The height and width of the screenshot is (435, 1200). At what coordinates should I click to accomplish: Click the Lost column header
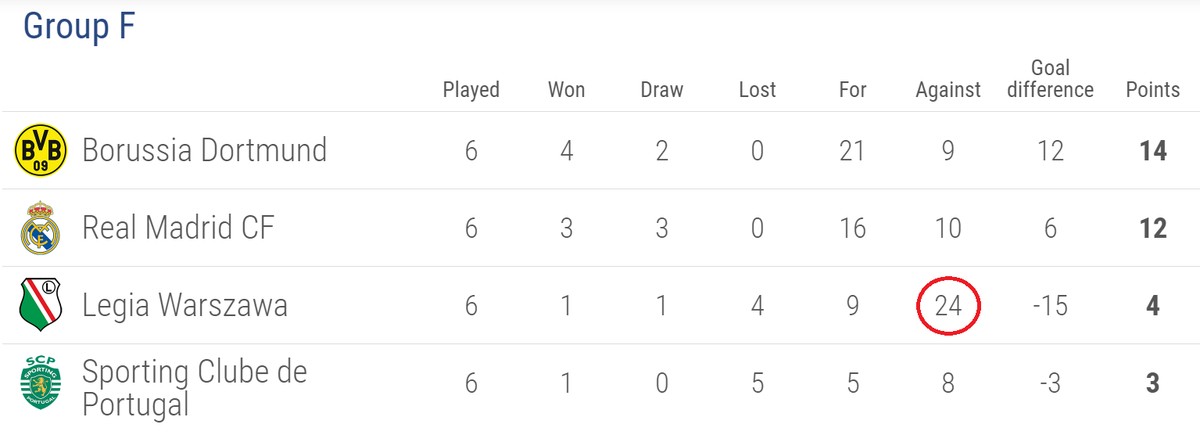coord(757,90)
